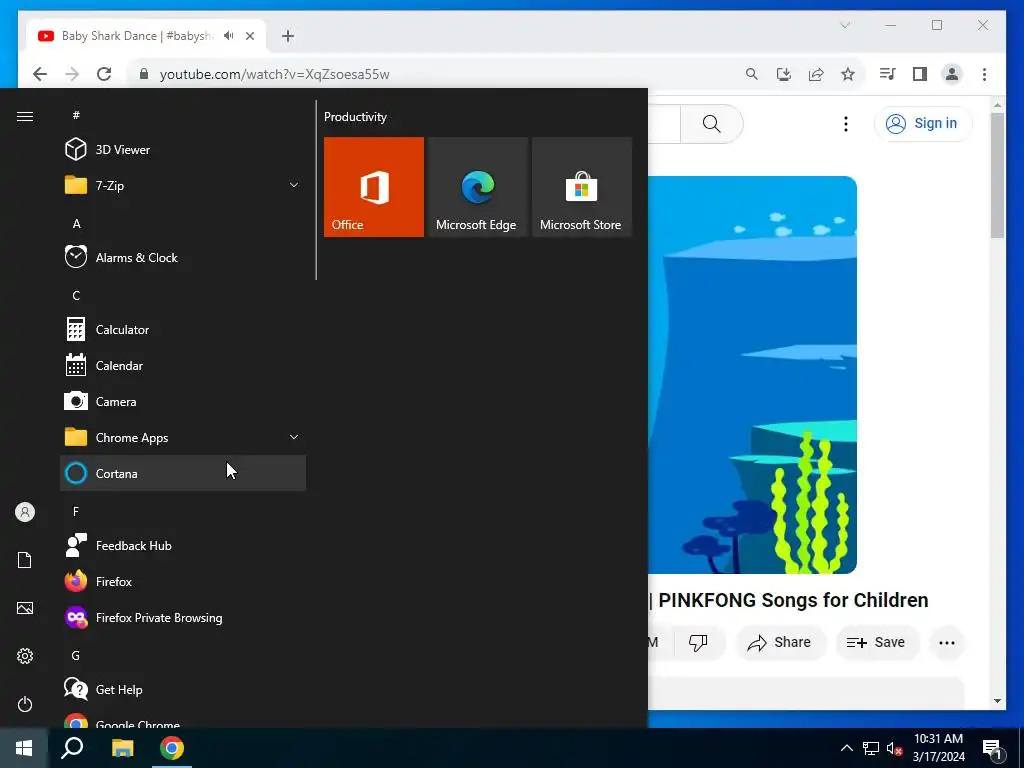The image size is (1024, 768).
Task: Open Settings gear in Start sidebar
Action: point(25,656)
